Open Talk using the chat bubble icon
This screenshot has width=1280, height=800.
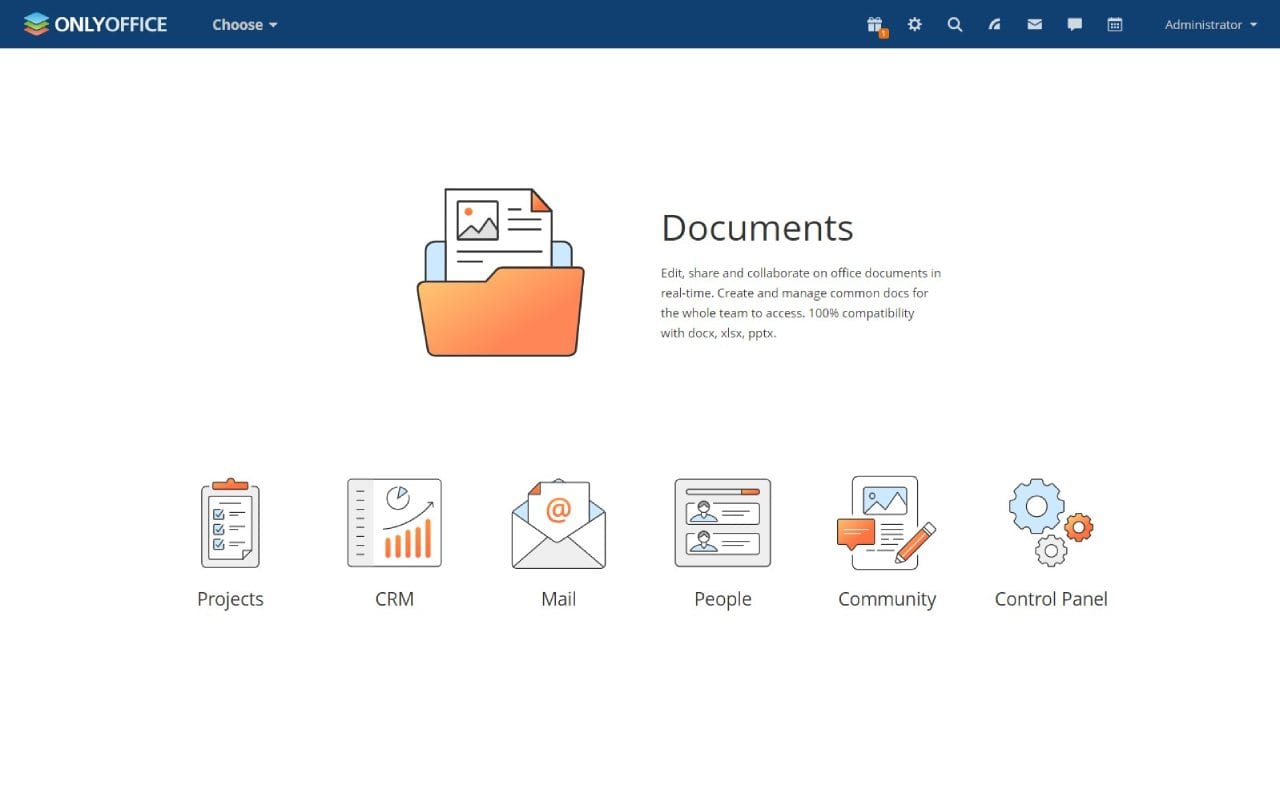[x=1074, y=24]
